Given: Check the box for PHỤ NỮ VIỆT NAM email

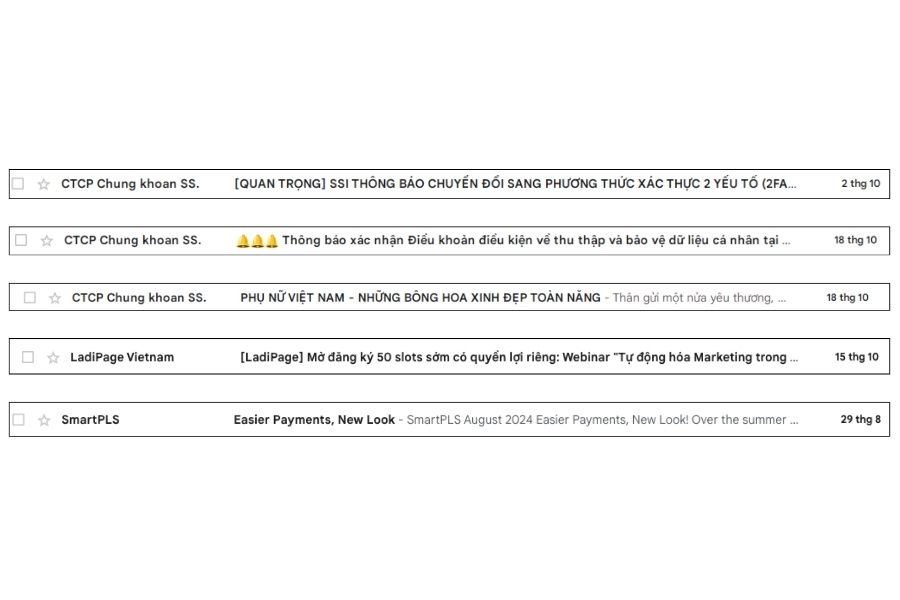Looking at the screenshot, I should [29, 298].
